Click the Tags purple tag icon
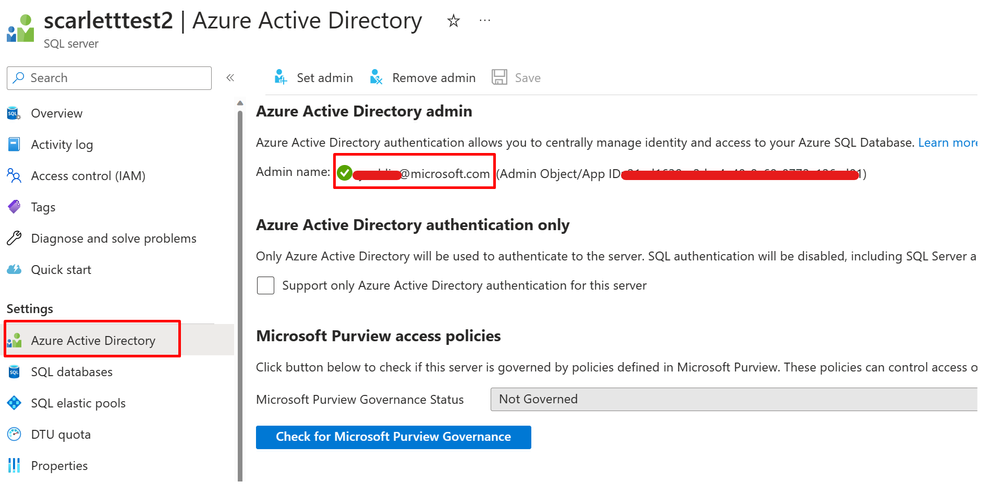 [13, 207]
